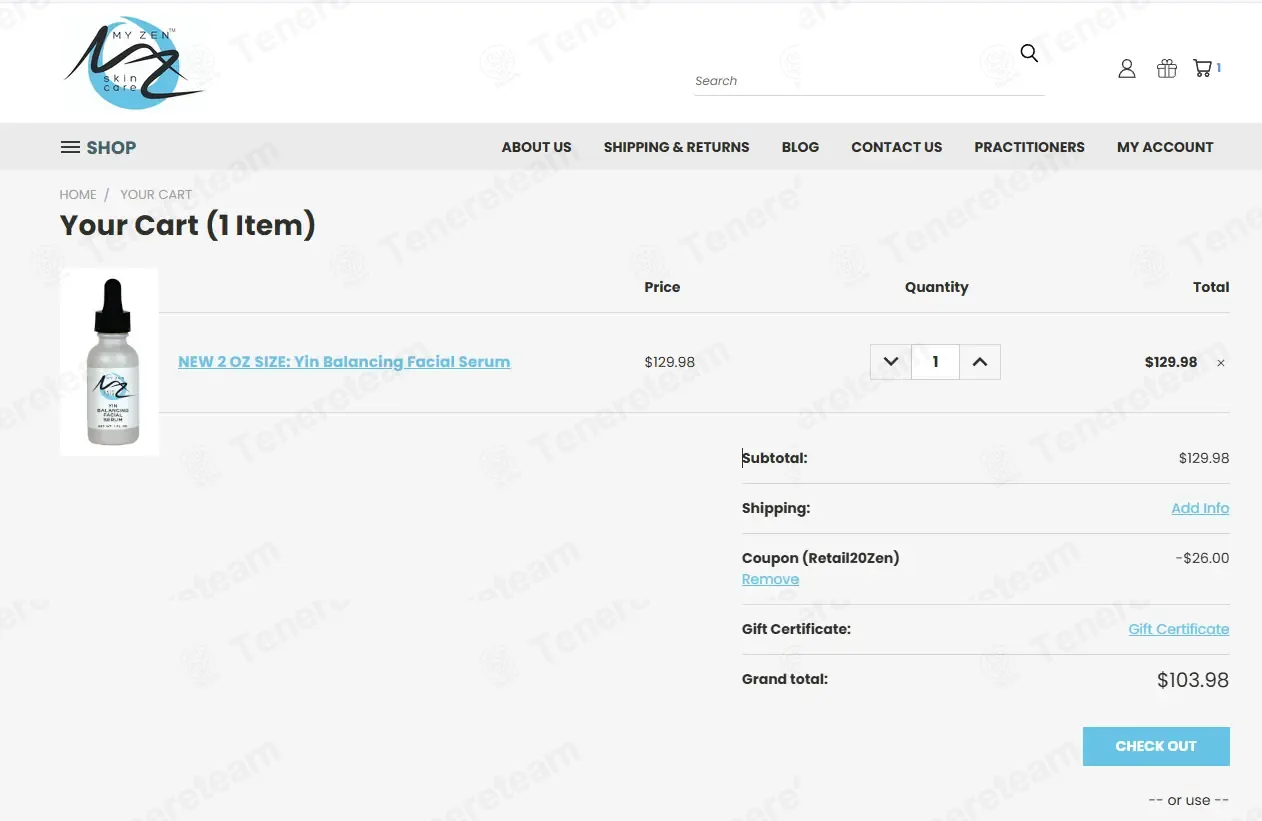The image size is (1262, 821).
Task: Click the Grand total: label
Action: pos(785,679)
